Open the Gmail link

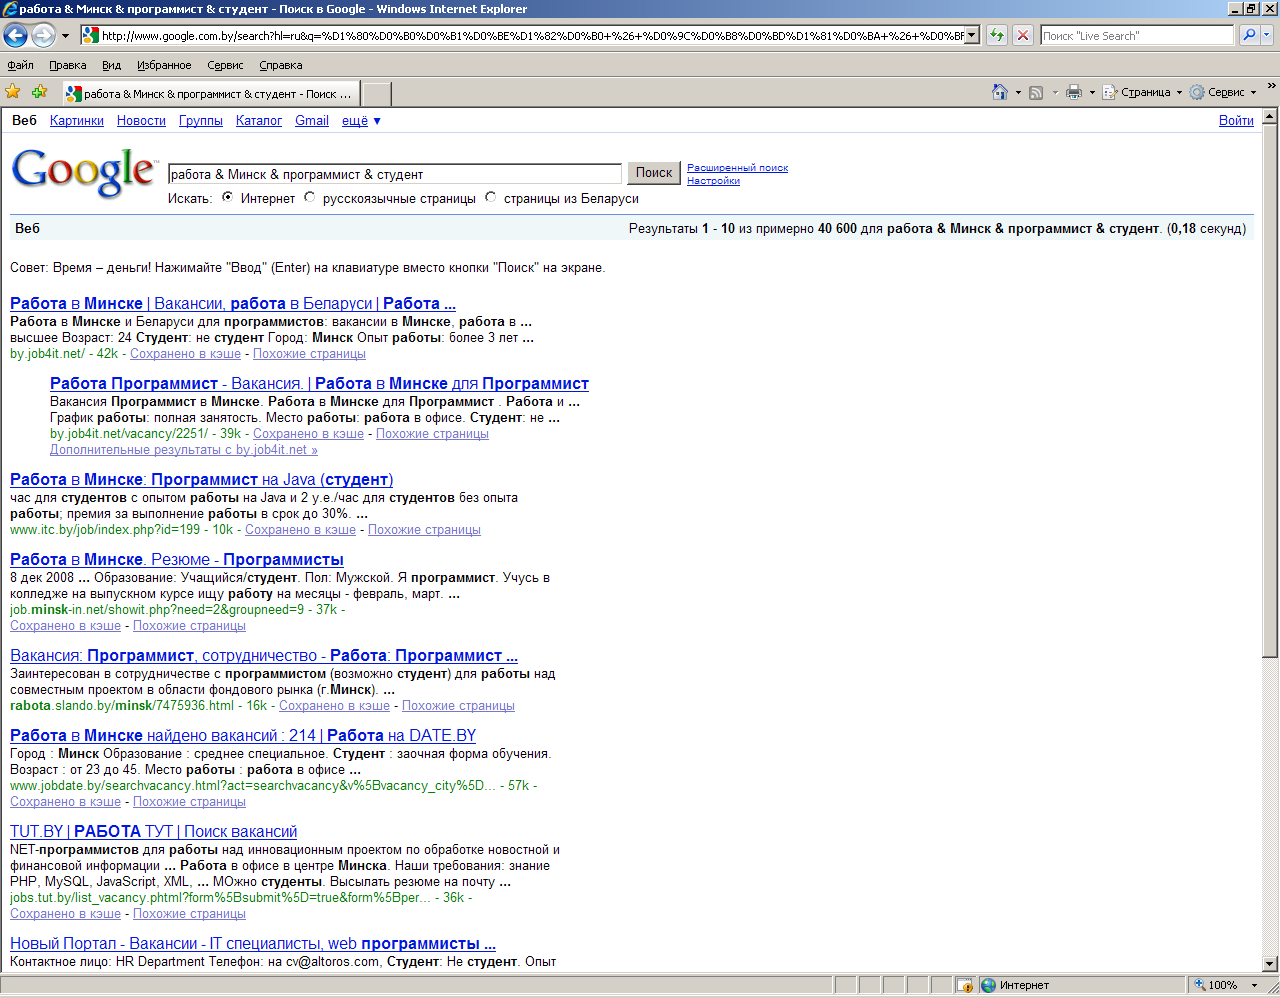point(312,121)
